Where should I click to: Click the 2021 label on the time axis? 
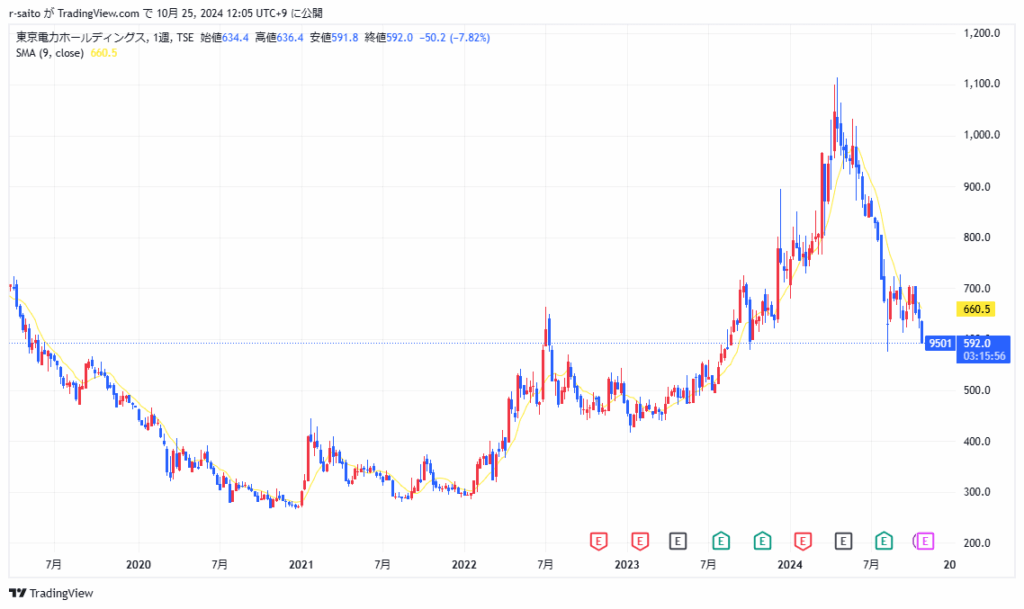302,565
